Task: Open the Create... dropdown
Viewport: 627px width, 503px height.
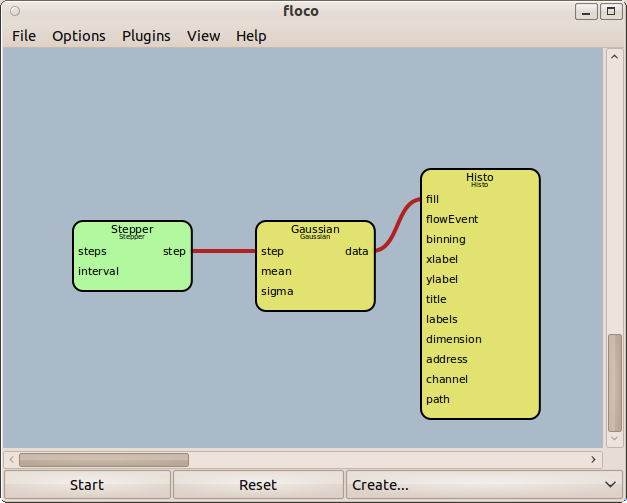Action: [x=484, y=485]
